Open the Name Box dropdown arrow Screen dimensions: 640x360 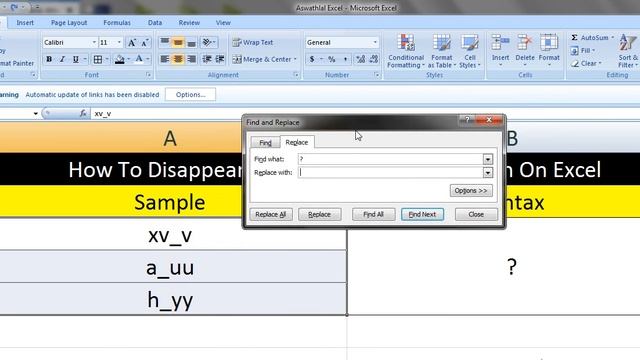(x=36, y=113)
